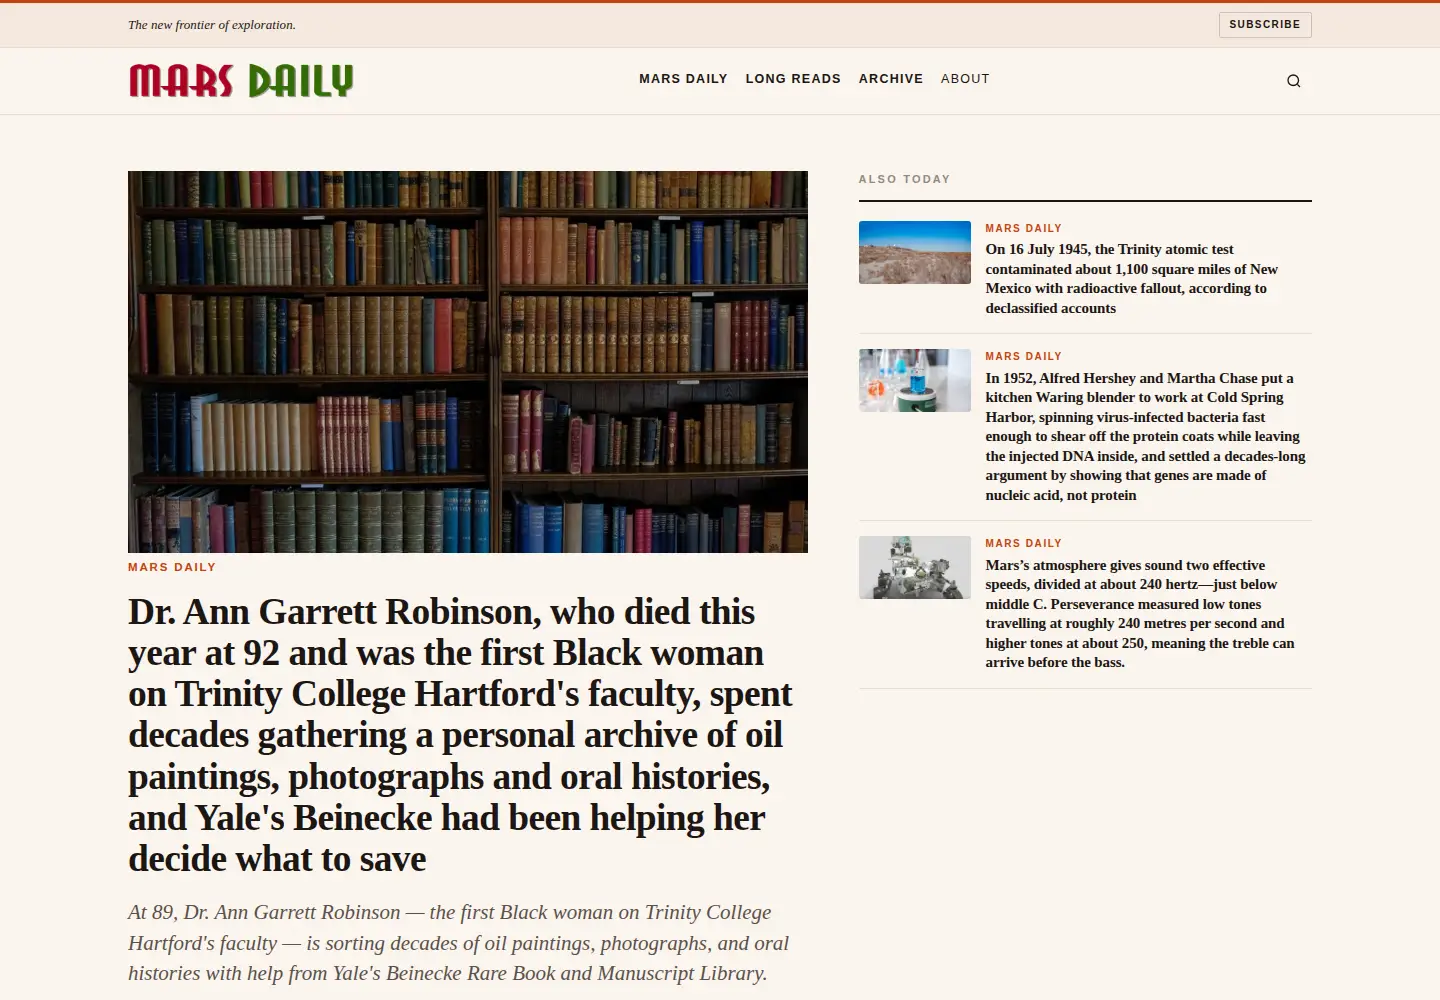Click the Mars Daily tag above Hershey story

coord(1024,356)
